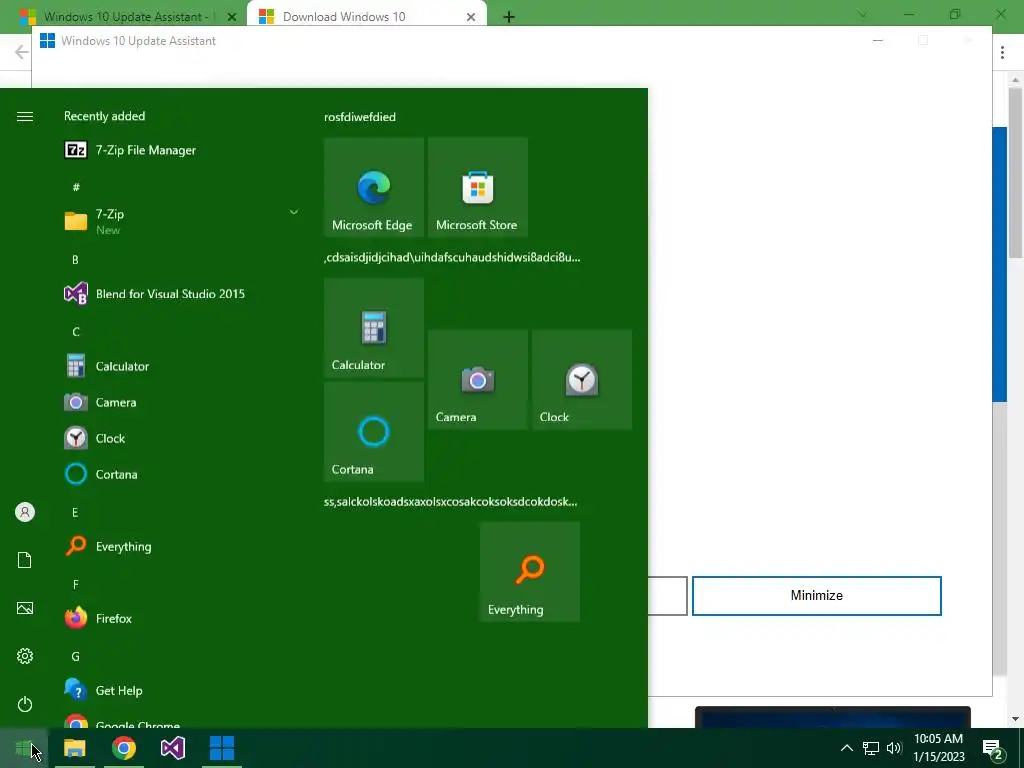Click the Recently added header
Image resolution: width=1024 pixels, height=768 pixels.
104,116
